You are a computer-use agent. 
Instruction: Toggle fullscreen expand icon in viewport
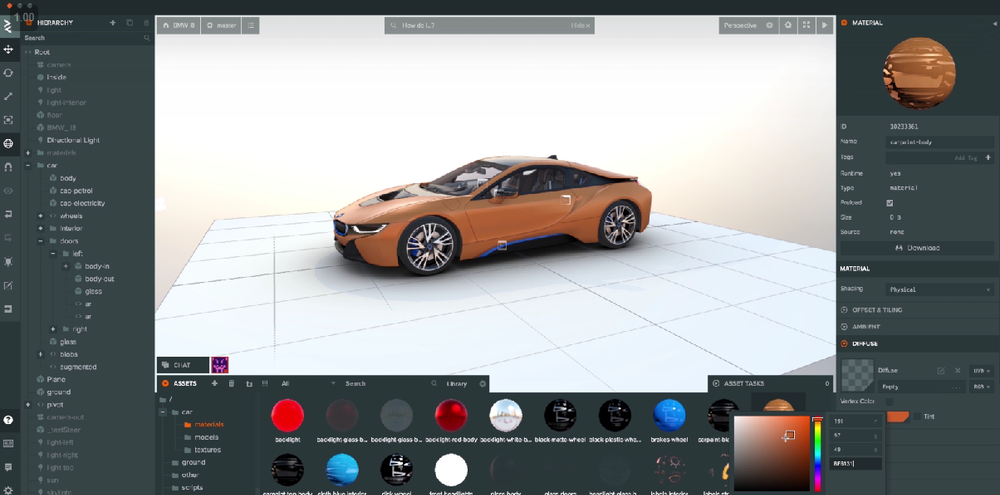(x=807, y=26)
